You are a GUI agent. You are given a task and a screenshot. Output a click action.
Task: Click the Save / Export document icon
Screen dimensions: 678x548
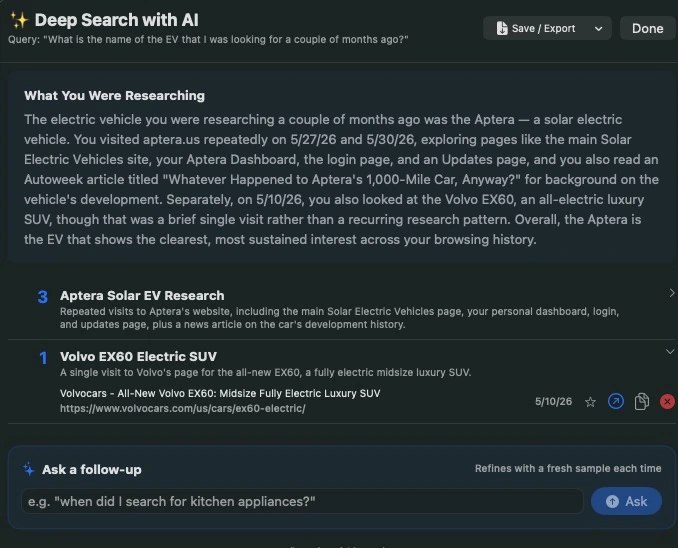tap(502, 28)
